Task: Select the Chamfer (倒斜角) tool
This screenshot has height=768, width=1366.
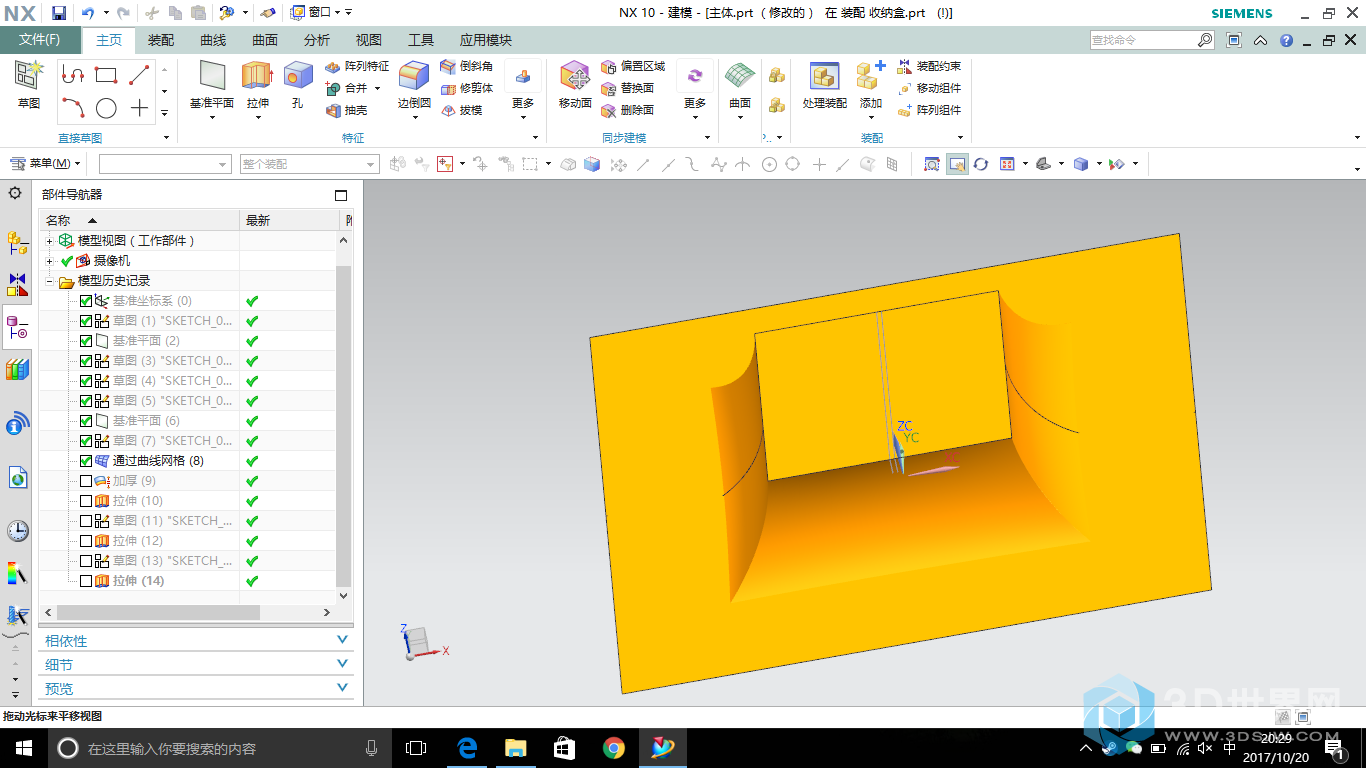Action: point(467,66)
